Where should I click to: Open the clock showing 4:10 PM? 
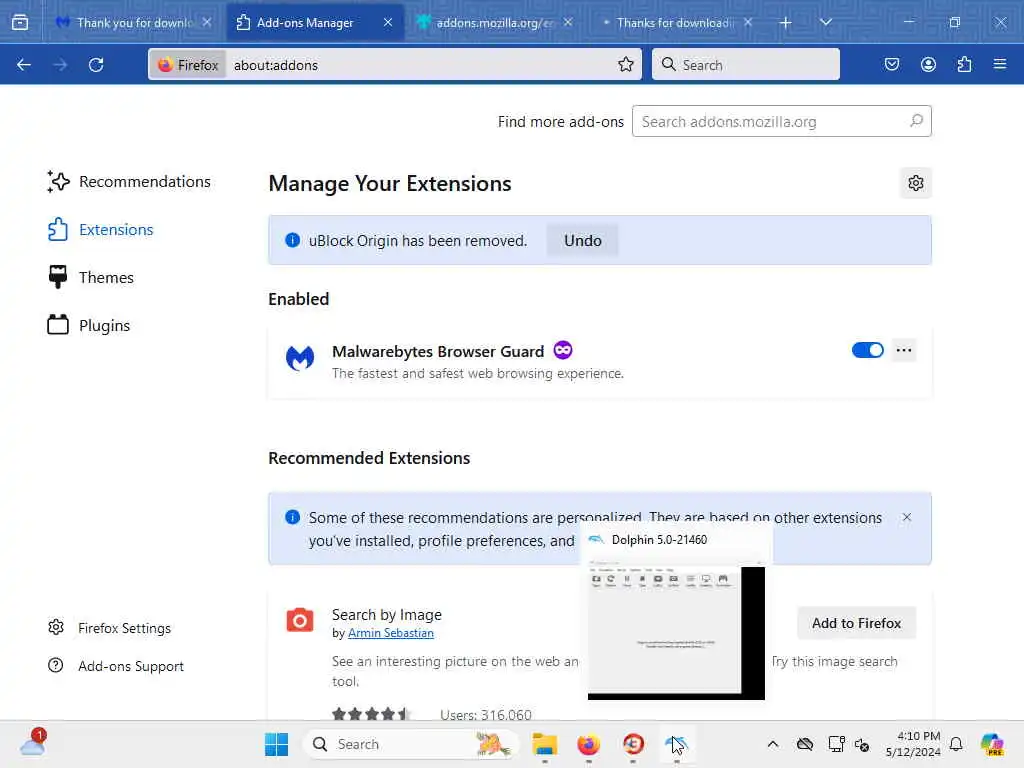coord(913,744)
